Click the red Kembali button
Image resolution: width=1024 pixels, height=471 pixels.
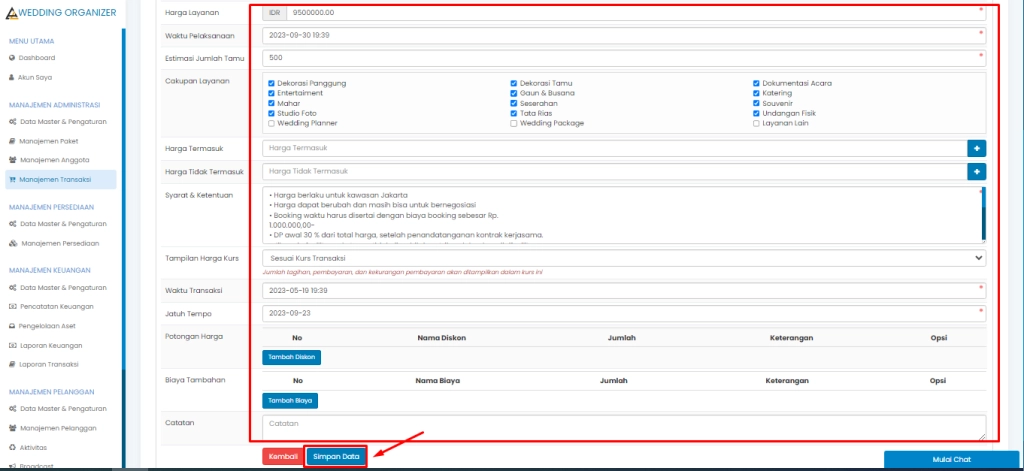[x=281, y=456]
